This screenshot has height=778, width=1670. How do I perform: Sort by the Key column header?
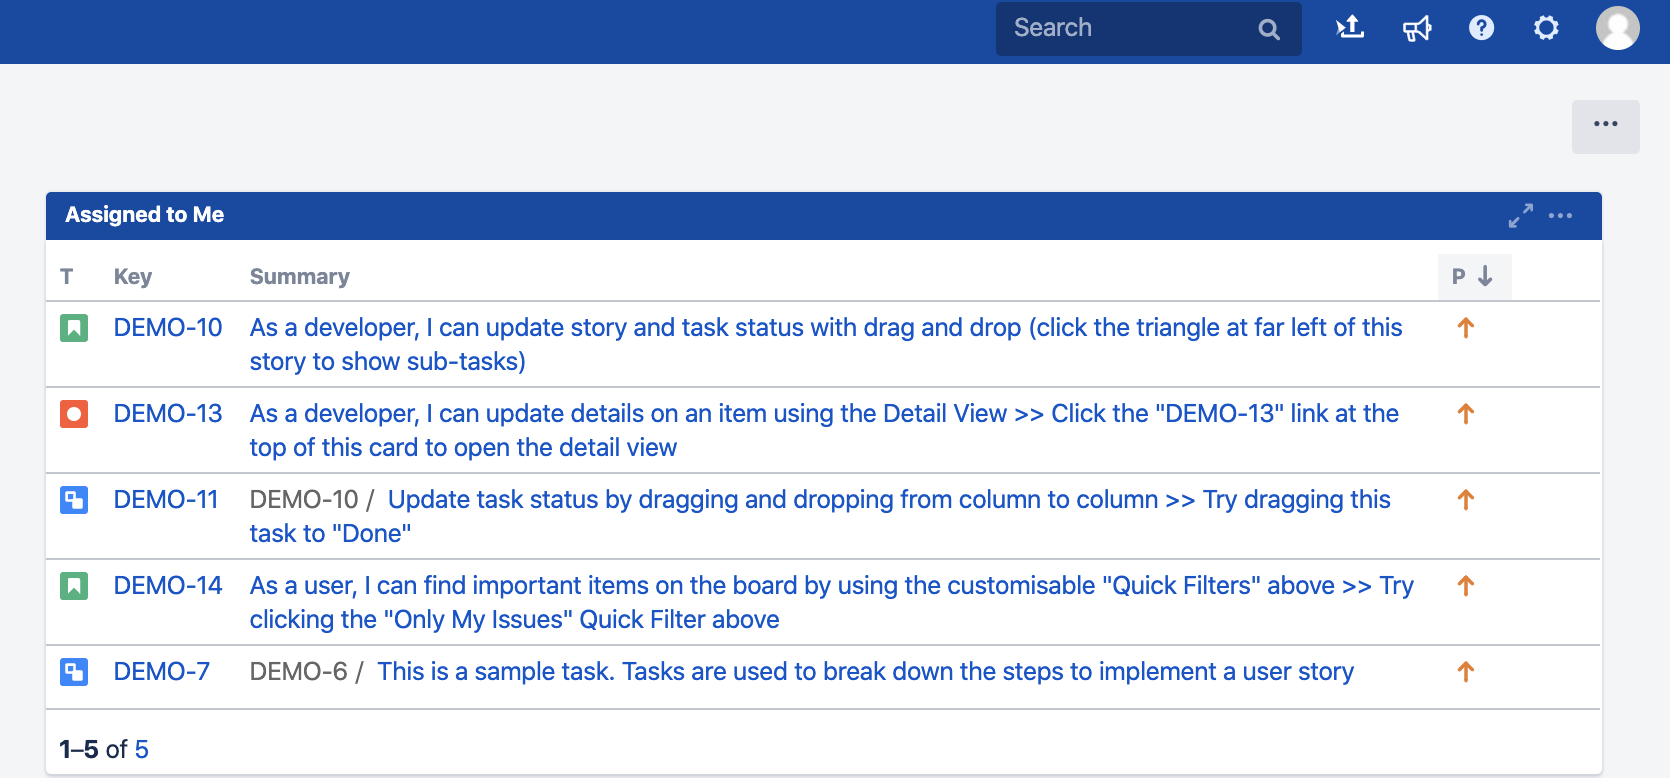click(x=133, y=277)
